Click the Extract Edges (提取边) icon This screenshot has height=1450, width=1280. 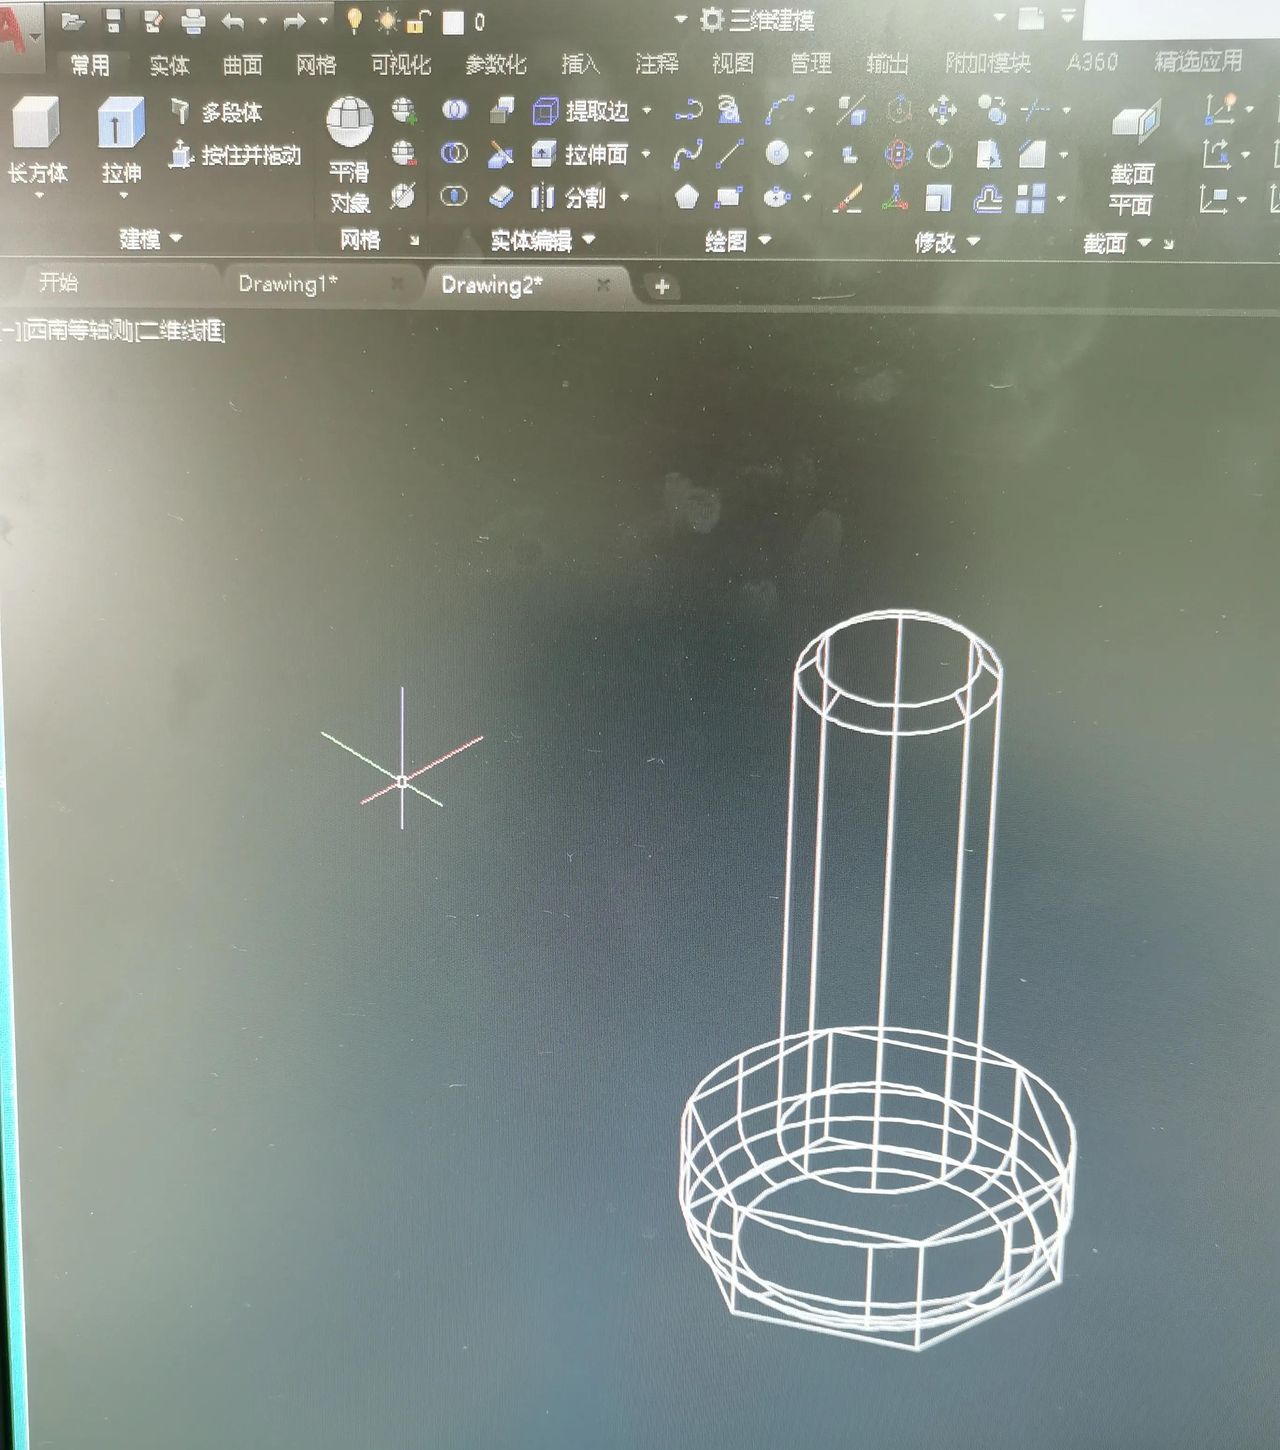click(546, 111)
